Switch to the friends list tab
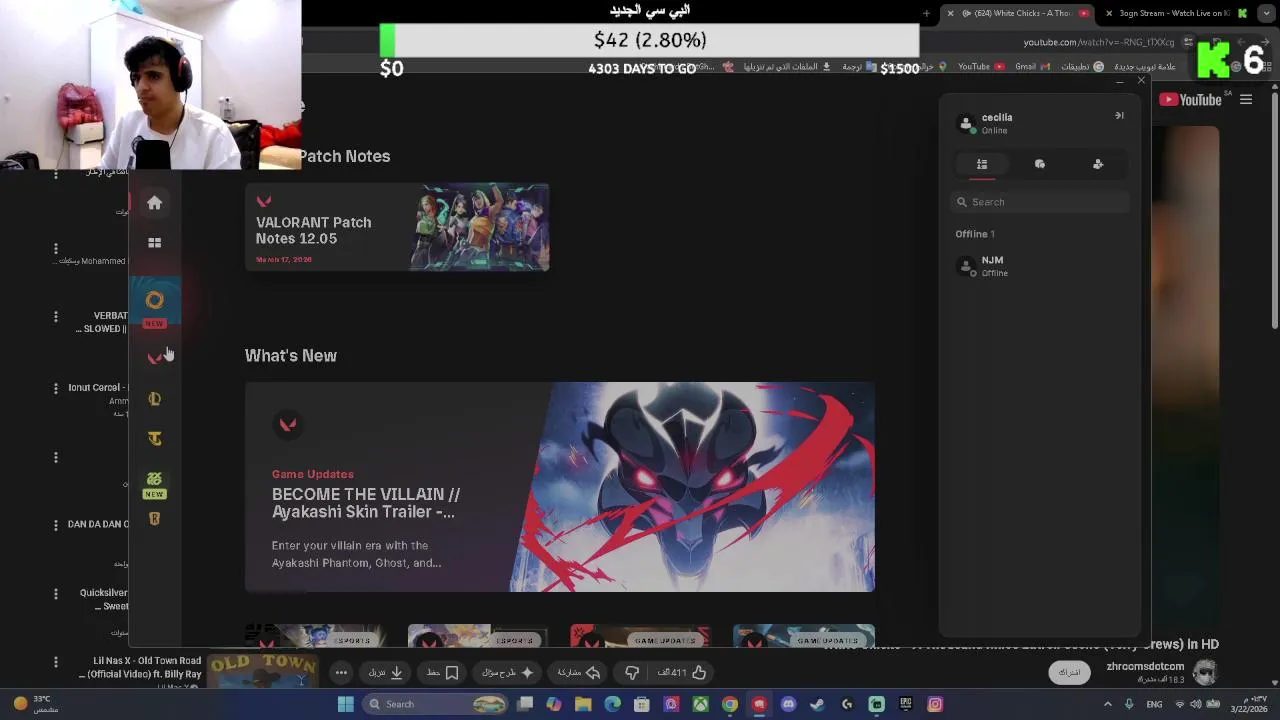1280x720 pixels. point(982,164)
